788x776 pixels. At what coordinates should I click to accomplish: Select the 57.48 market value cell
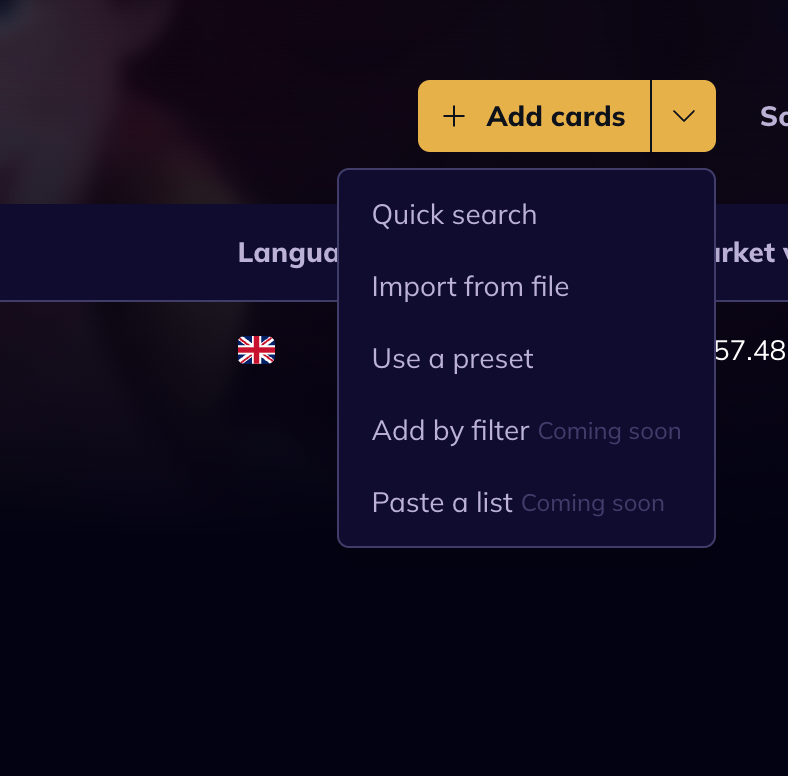[750, 350]
